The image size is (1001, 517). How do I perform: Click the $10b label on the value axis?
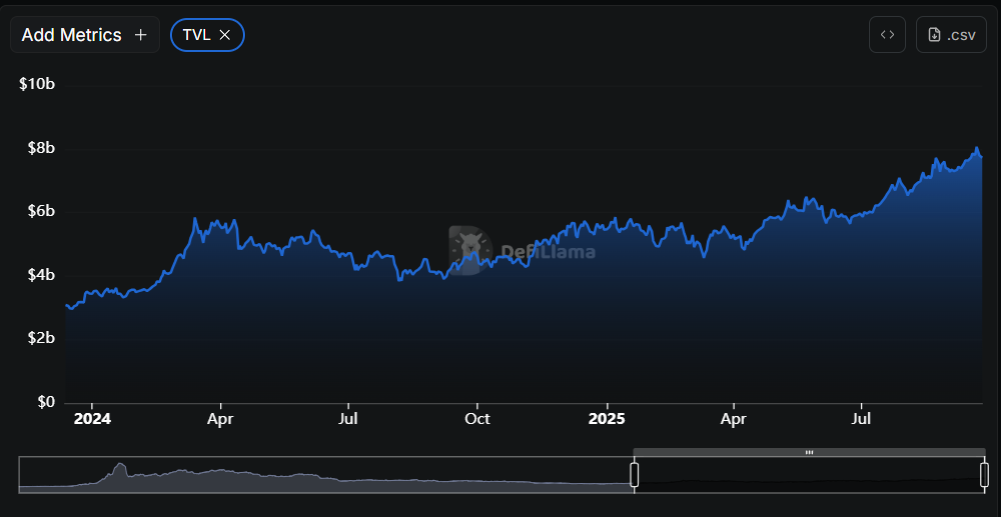coord(36,84)
